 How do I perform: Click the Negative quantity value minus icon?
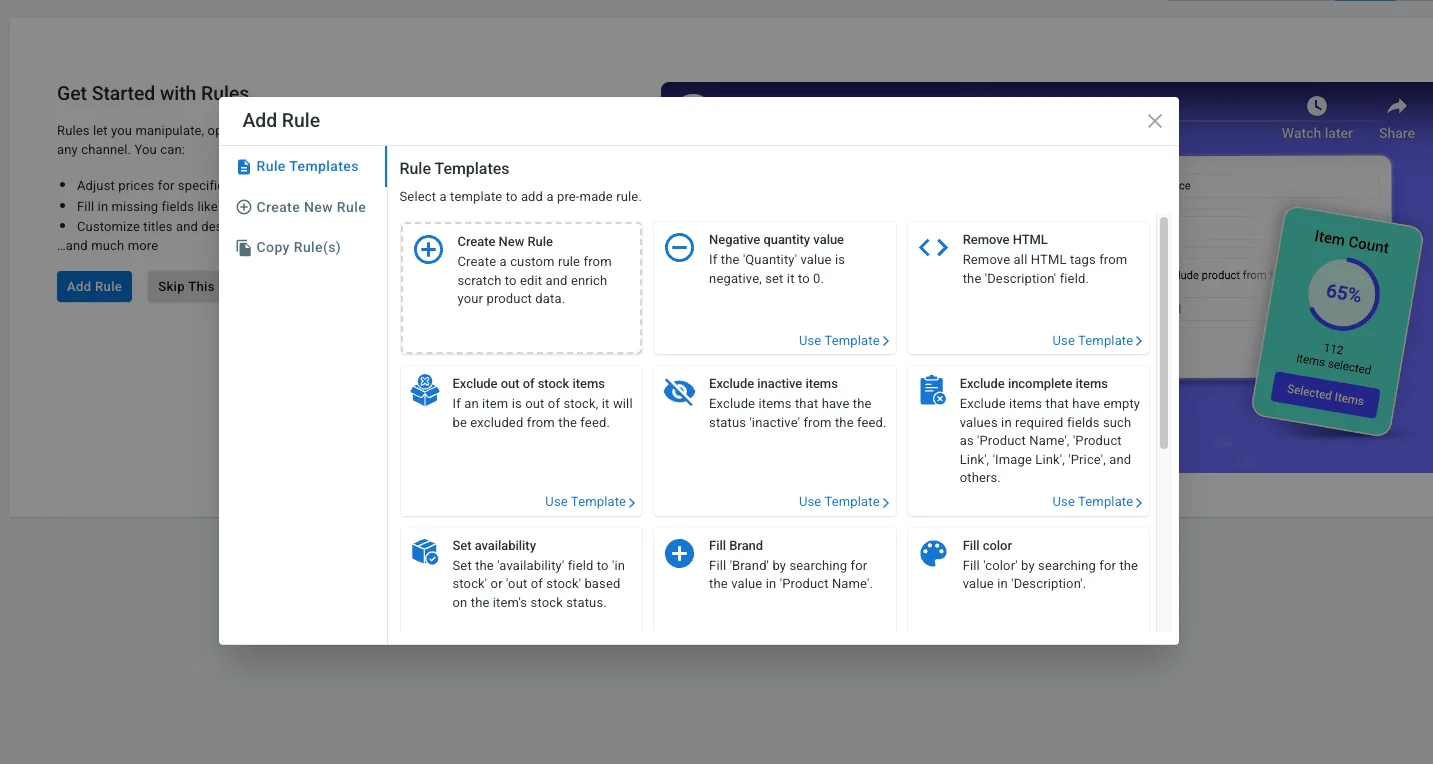click(679, 248)
